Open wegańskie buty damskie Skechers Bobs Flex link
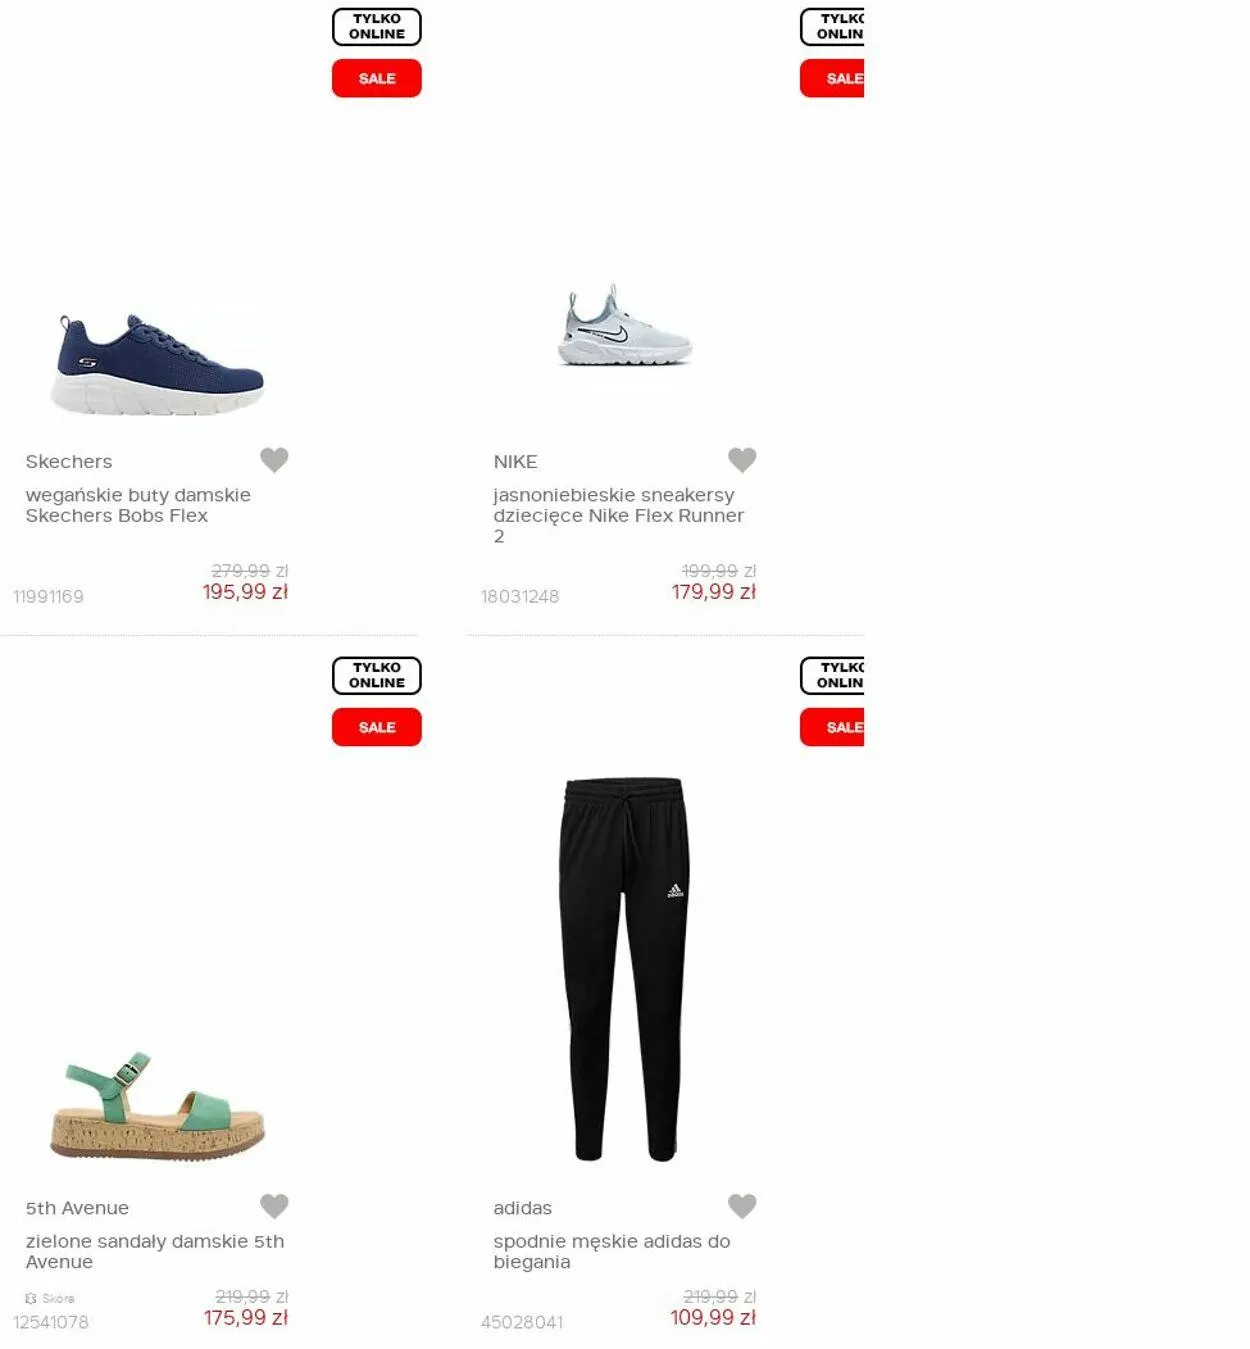The image size is (1250, 1349). pyautogui.click(x=138, y=505)
